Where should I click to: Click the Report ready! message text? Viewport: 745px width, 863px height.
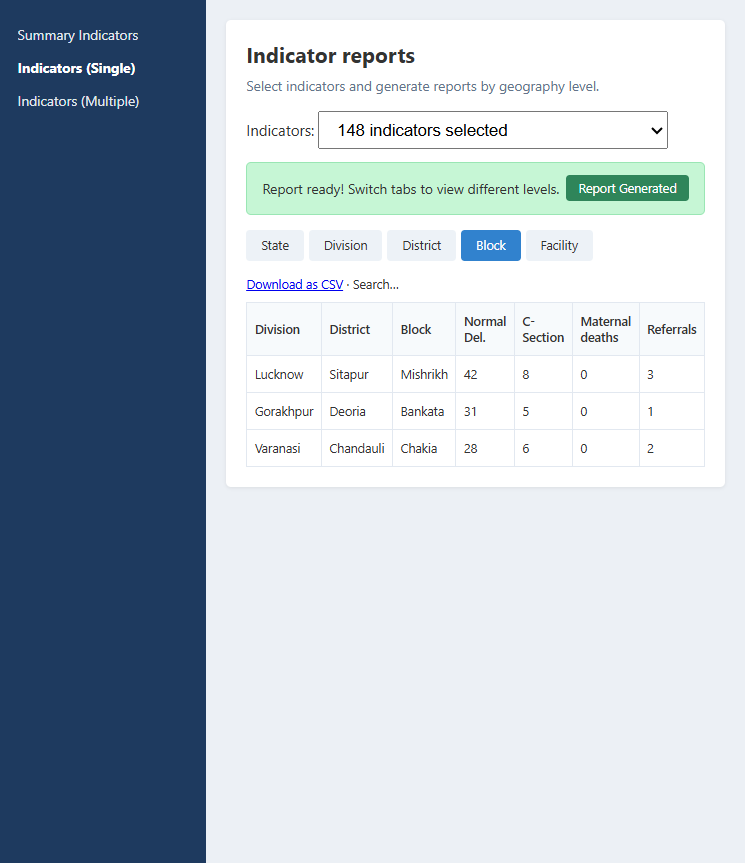[x=410, y=189]
